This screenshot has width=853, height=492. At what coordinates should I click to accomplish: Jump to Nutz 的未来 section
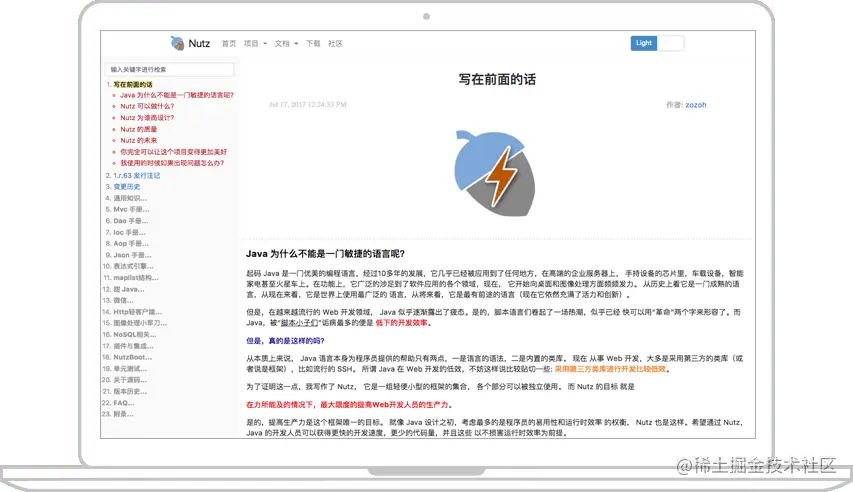click(x=139, y=140)
